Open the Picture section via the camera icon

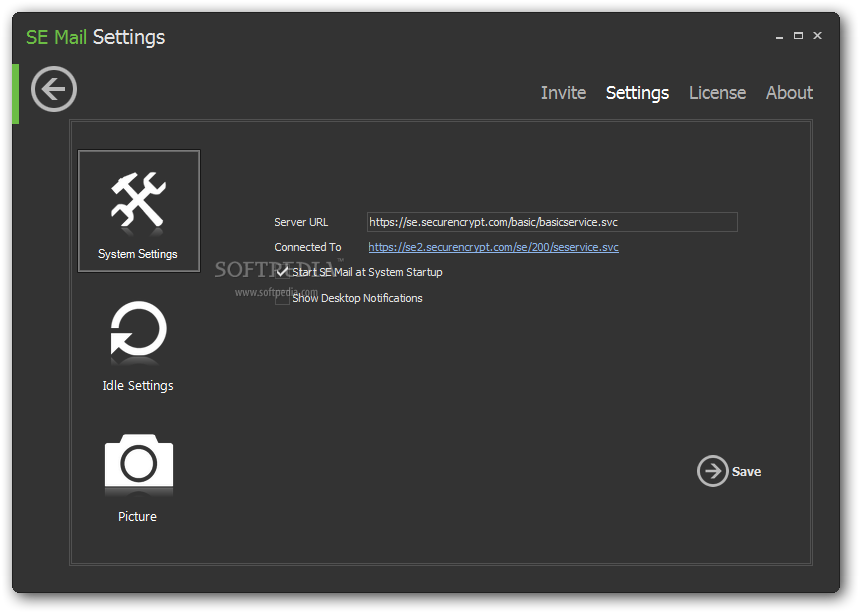coord(139,461)
